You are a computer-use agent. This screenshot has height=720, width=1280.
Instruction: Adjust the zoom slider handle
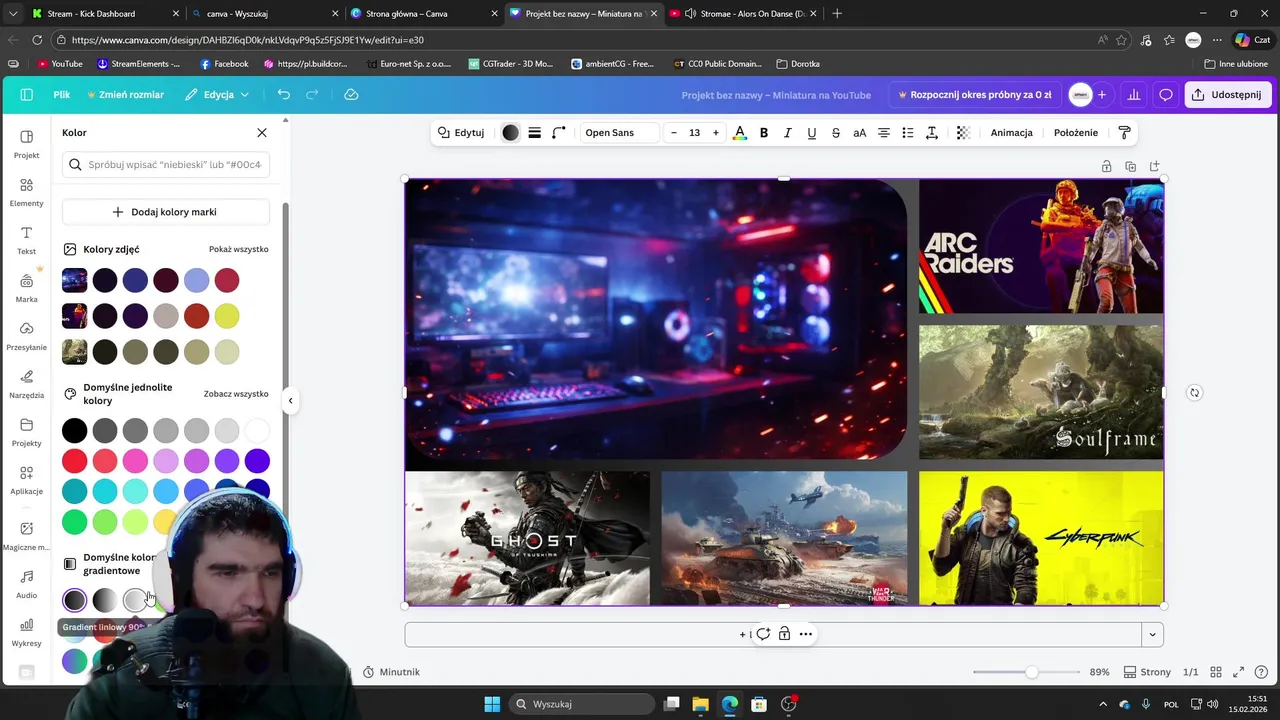click(x=1031, y=672)
